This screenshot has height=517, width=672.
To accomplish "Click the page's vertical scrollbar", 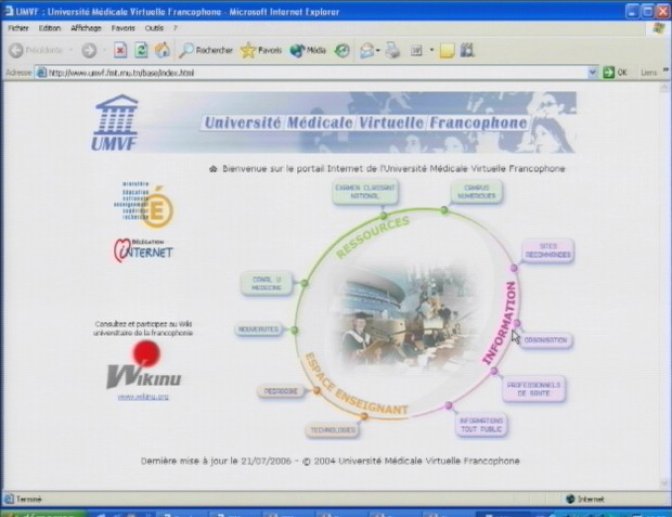I will click(664, 287).
